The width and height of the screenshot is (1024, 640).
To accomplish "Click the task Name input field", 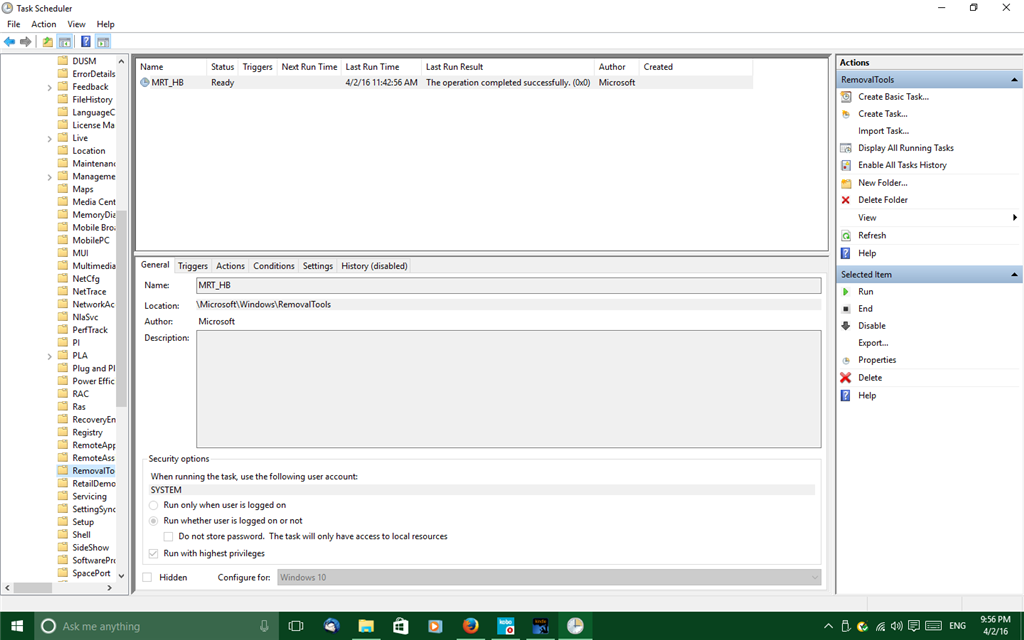I will tap(509, 285).
